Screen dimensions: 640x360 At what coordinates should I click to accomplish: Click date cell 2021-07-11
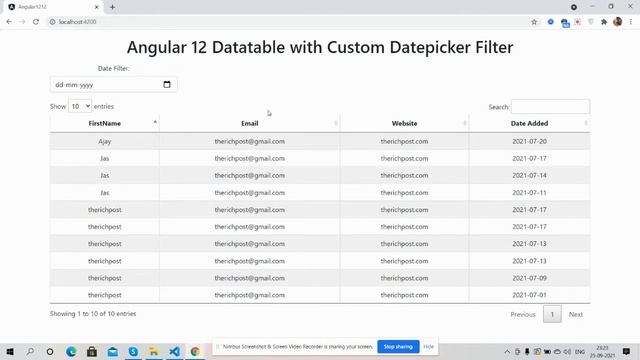529,193
